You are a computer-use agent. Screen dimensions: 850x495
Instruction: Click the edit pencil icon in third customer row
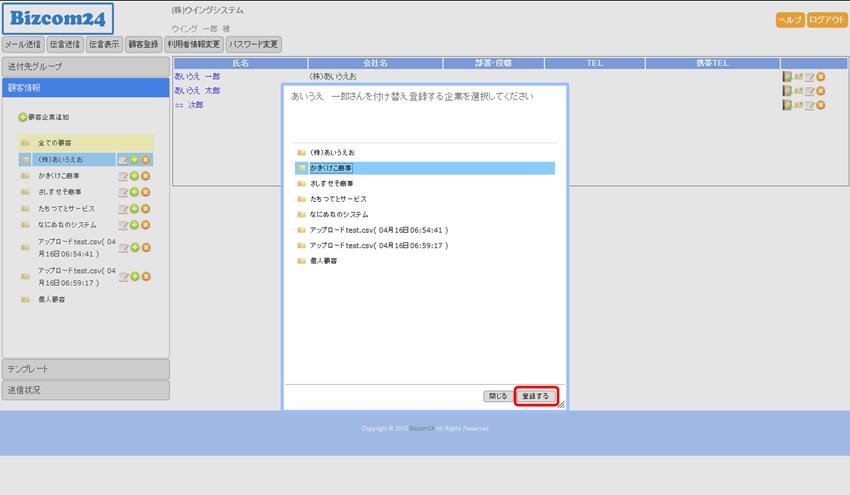(810, 105)
